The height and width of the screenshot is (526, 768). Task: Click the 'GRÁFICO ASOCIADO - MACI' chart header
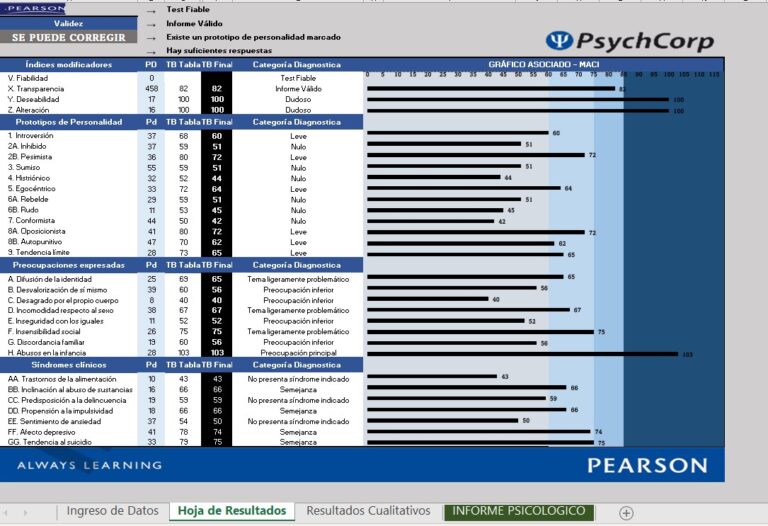[x=544, y=64]
